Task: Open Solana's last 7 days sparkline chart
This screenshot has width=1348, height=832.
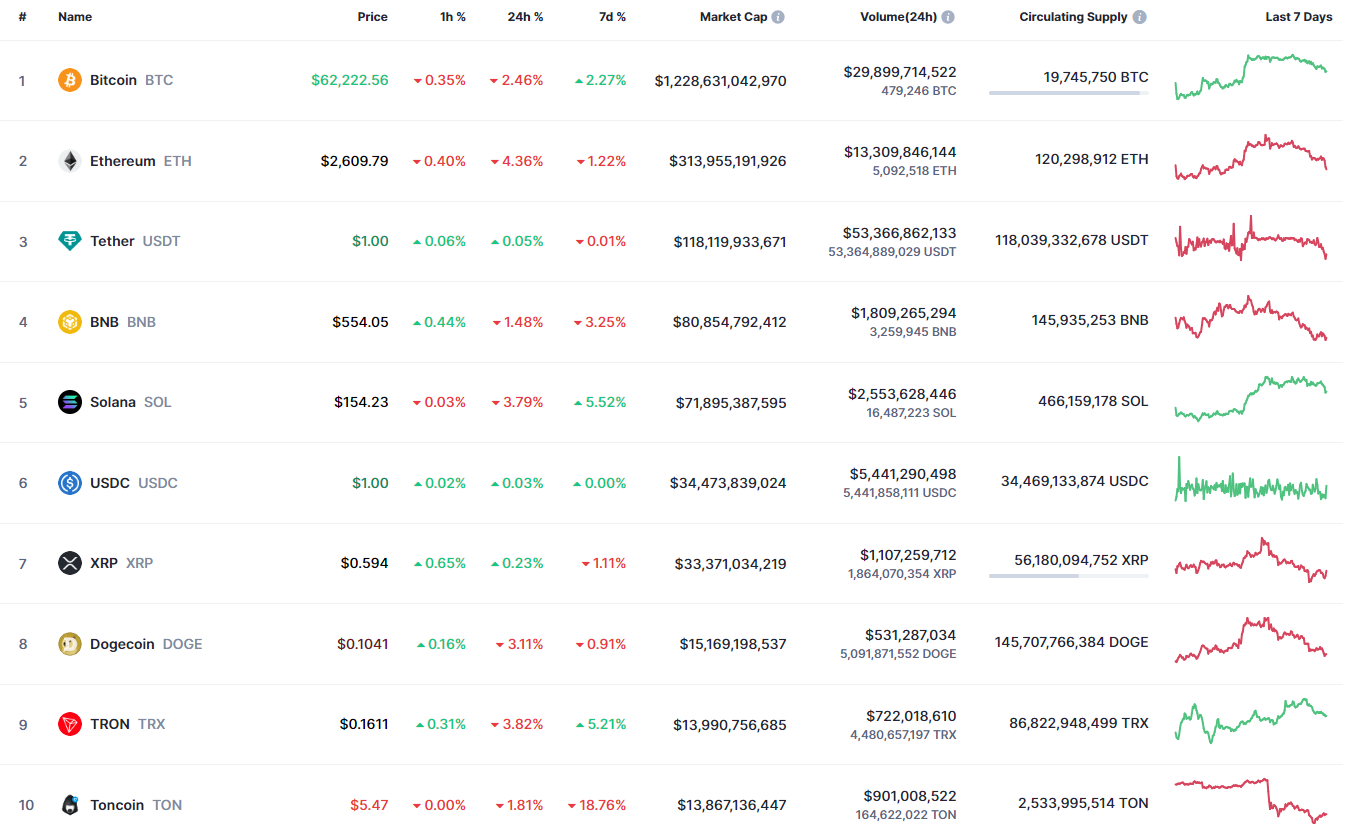Action: [x=1250, y=398]
